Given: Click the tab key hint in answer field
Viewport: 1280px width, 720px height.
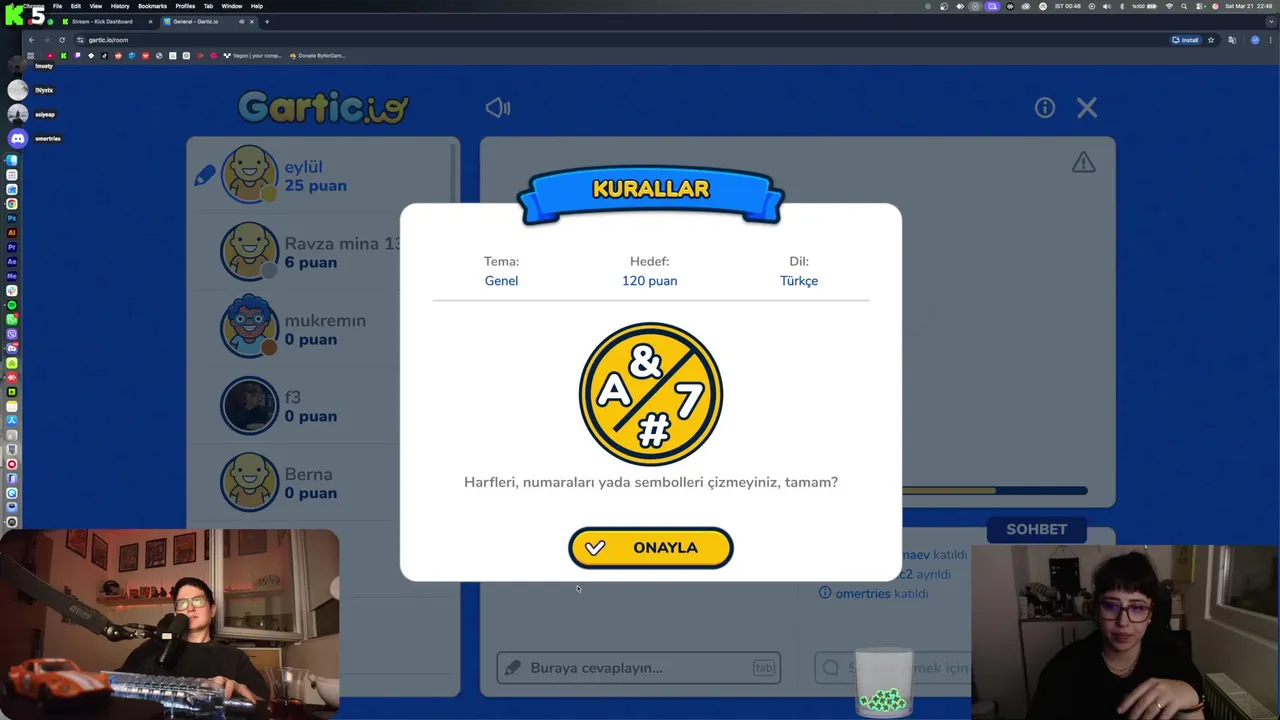Looking at the screenshot, I should [x=764, y=668].
